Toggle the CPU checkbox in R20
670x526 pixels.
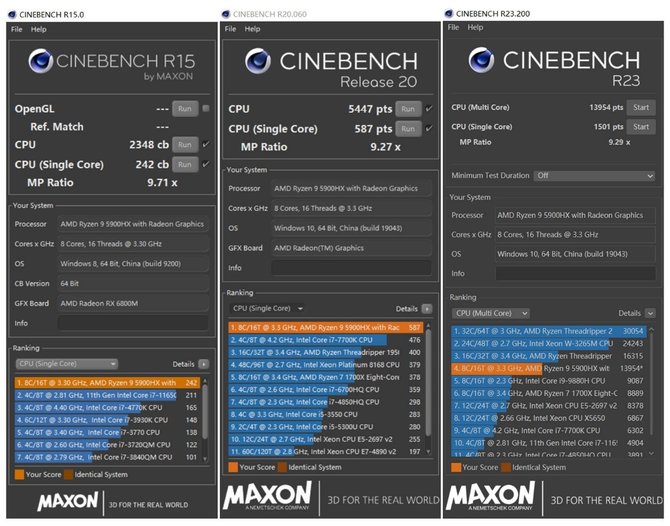point(429,109)
